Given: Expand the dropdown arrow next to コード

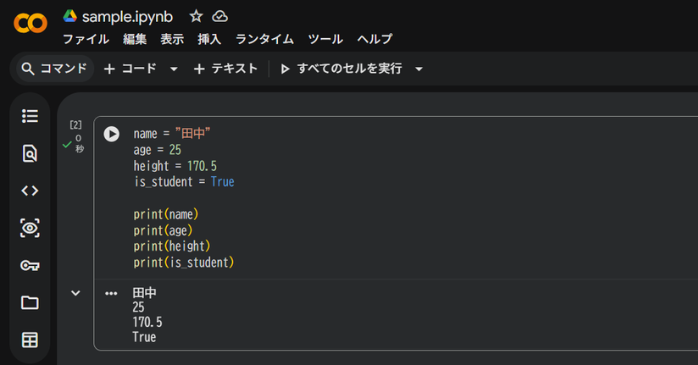Looking at the screenshot, I should [174, 69].
